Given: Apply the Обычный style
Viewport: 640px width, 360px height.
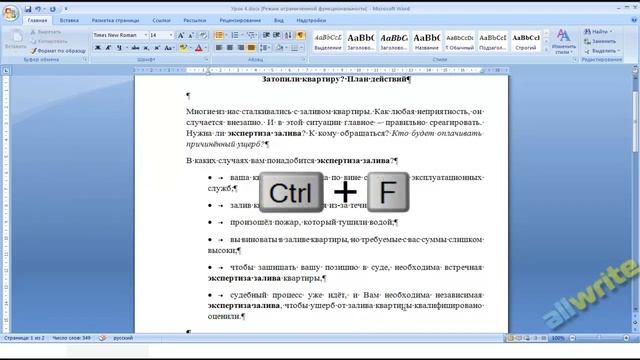Looking at the screenshot, I should pyautogui.click(x=460, y=42).
